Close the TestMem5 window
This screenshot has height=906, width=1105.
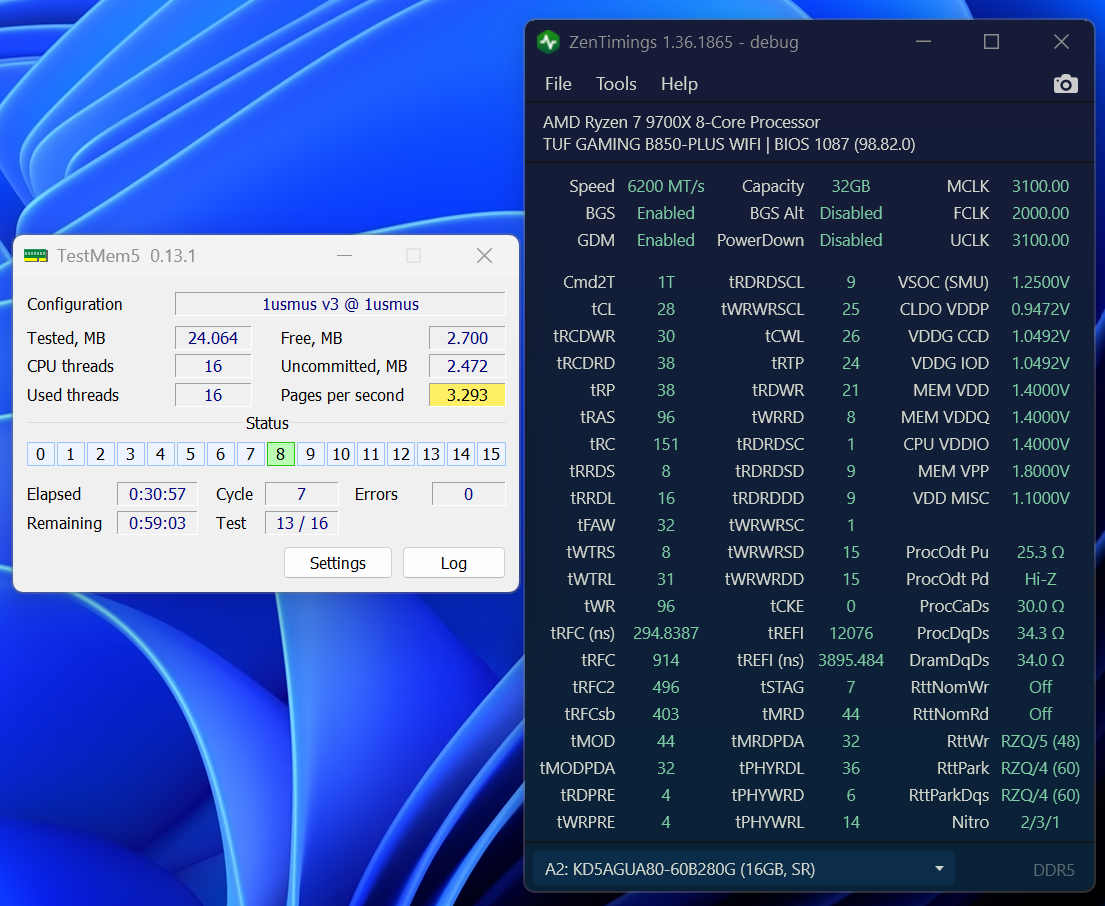point(484,256)
